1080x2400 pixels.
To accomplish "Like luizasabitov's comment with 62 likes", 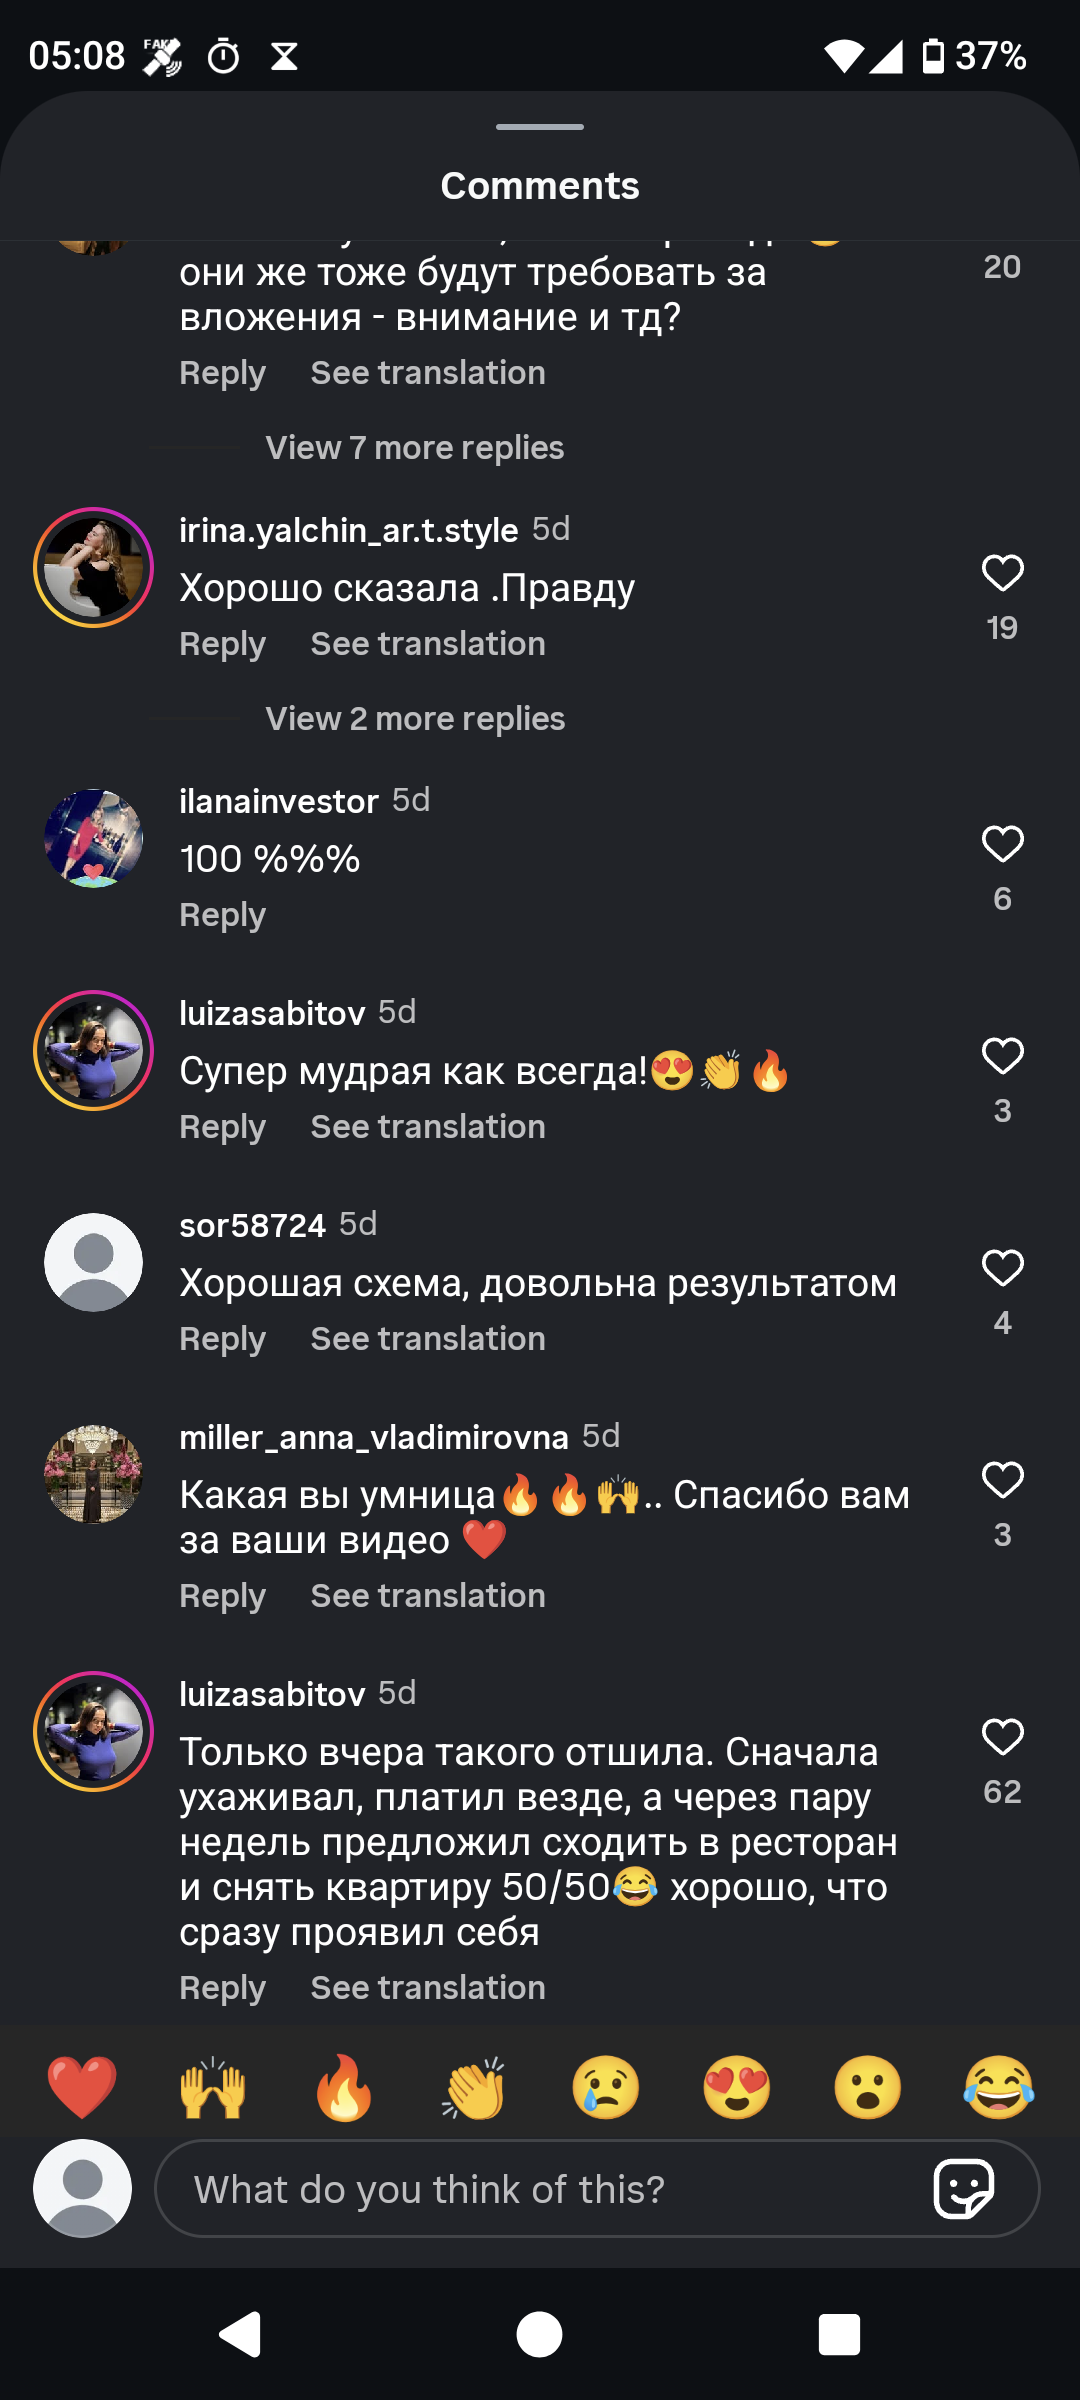I will (x=1002, y=1737).
